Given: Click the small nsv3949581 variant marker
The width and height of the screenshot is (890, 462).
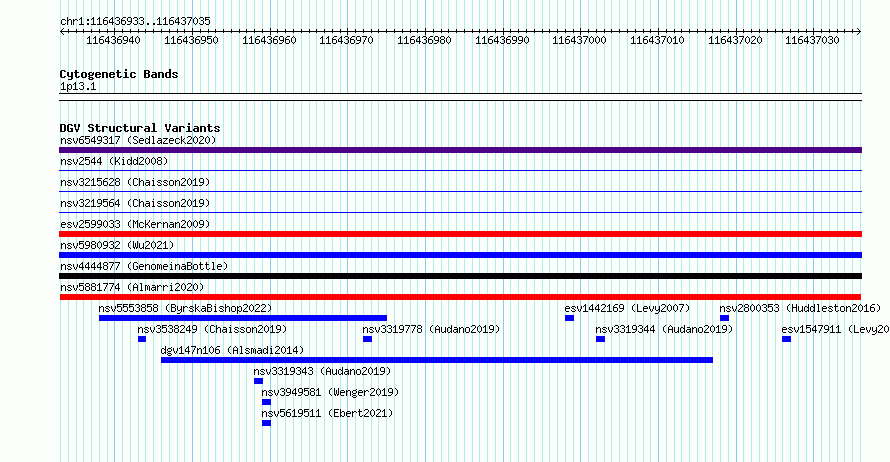Looking at the screenshot, I should pyautogui.click(x=266, y=402).
